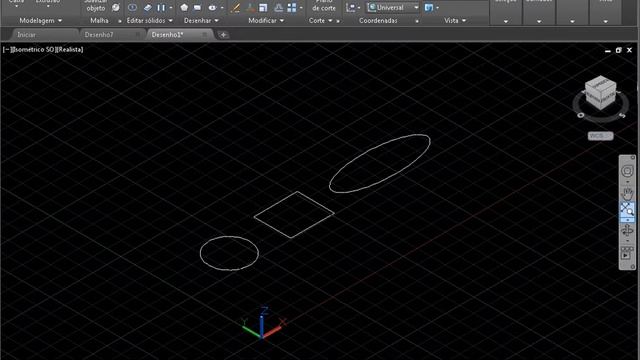Viewport: 640px width, 360px height.
Task: Select the Pan hand tool in navigation bar
Action: pyautogui.click(x=627, y=193)
